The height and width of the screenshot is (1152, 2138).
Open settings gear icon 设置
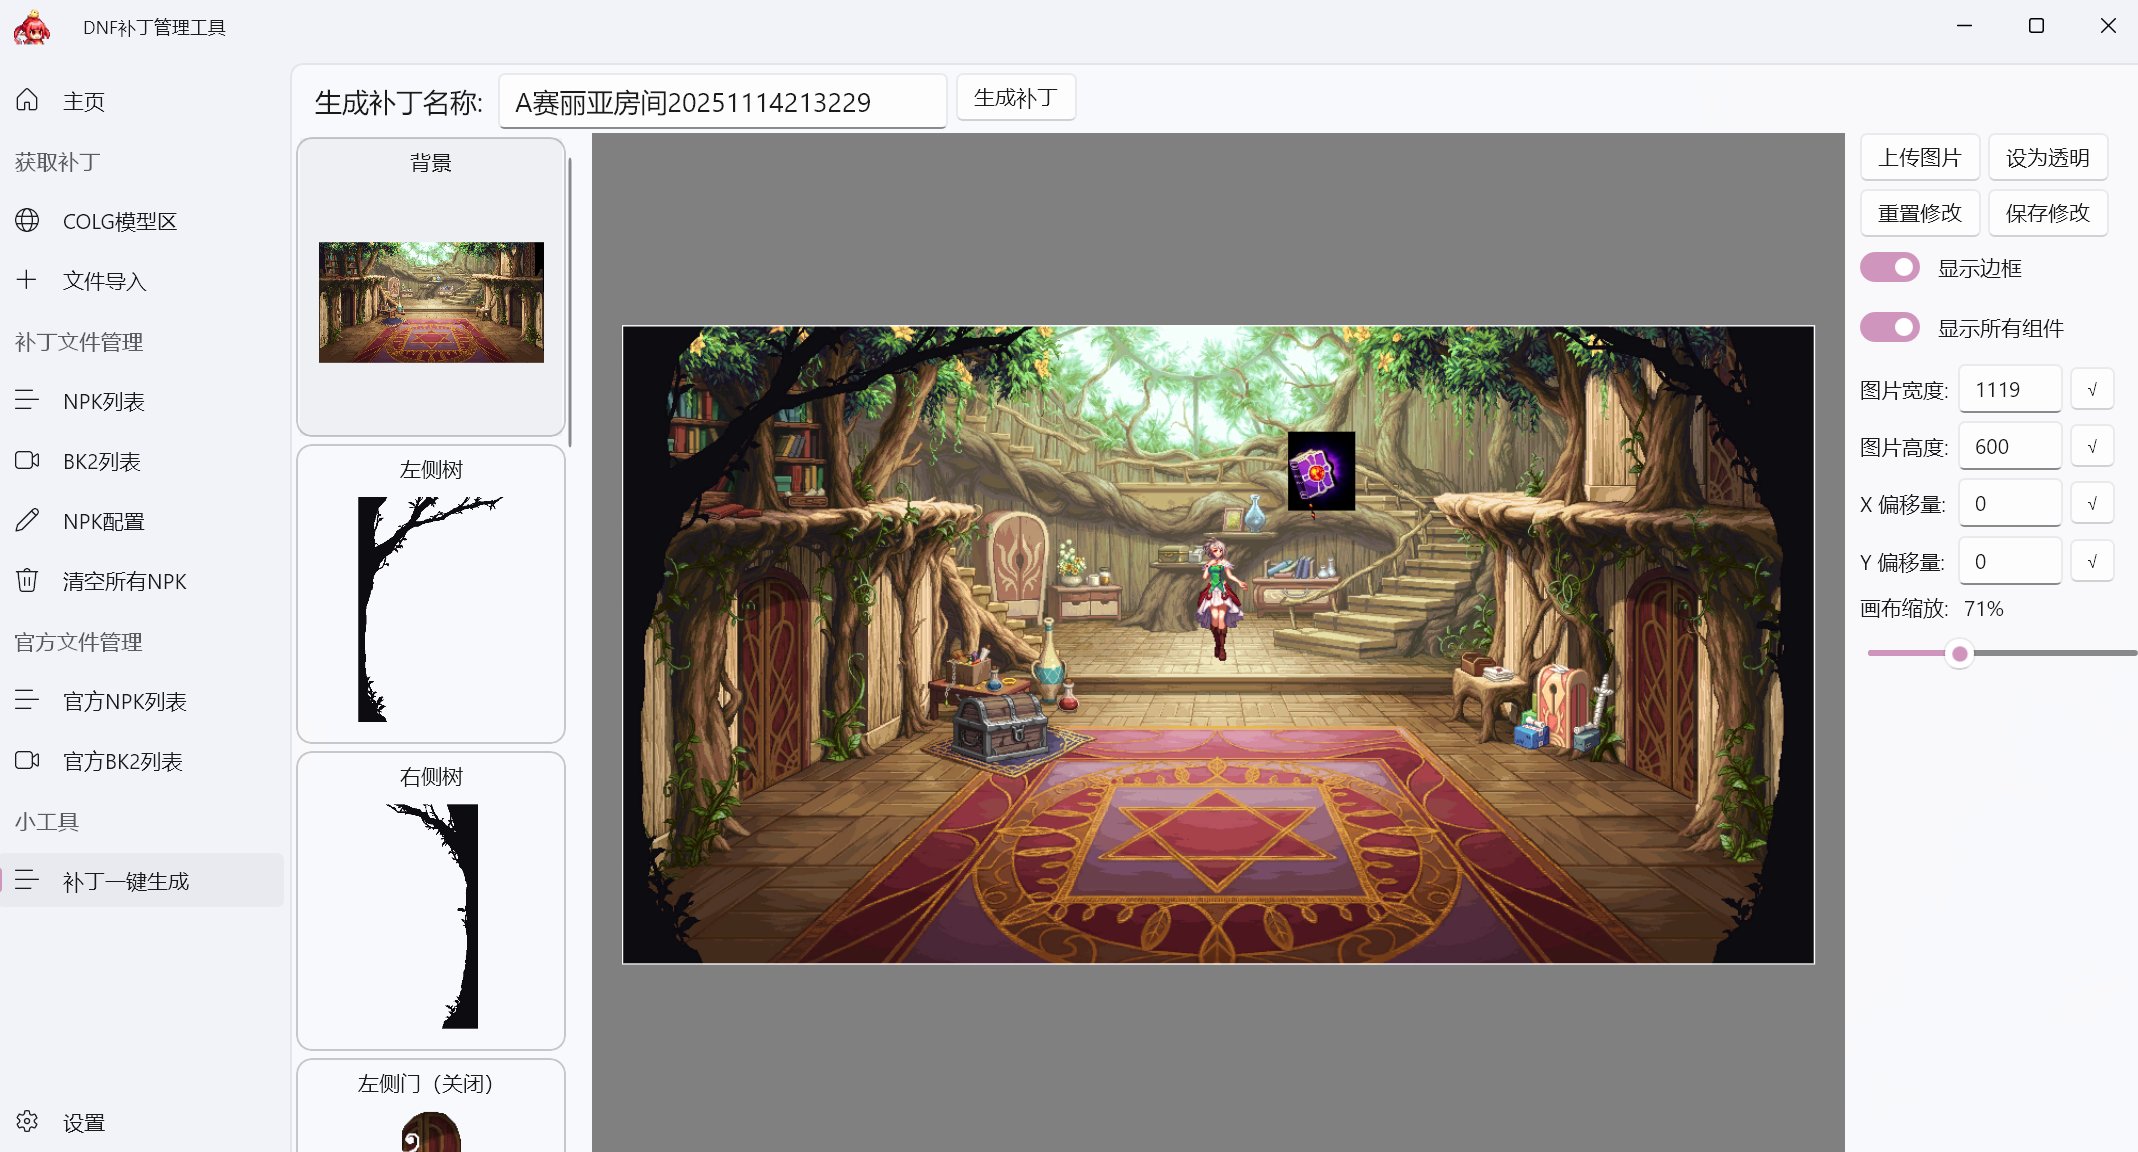point(27,1121)
